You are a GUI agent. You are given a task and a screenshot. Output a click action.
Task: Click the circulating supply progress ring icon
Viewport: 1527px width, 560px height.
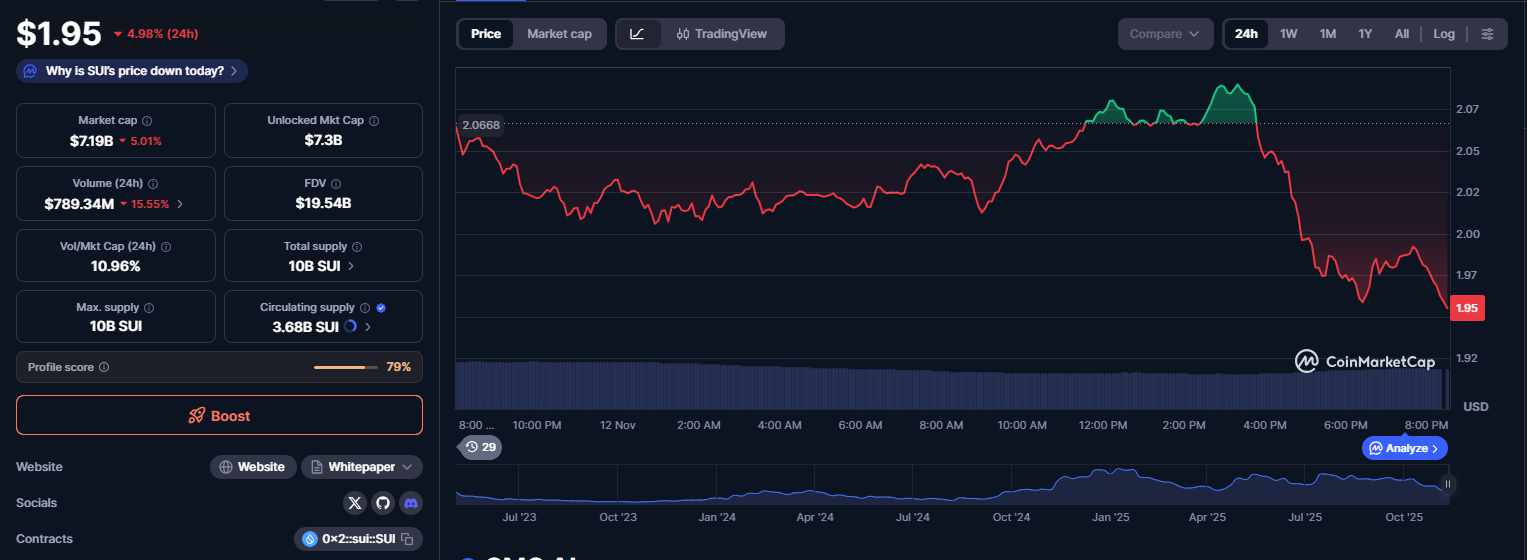[350, 326]
